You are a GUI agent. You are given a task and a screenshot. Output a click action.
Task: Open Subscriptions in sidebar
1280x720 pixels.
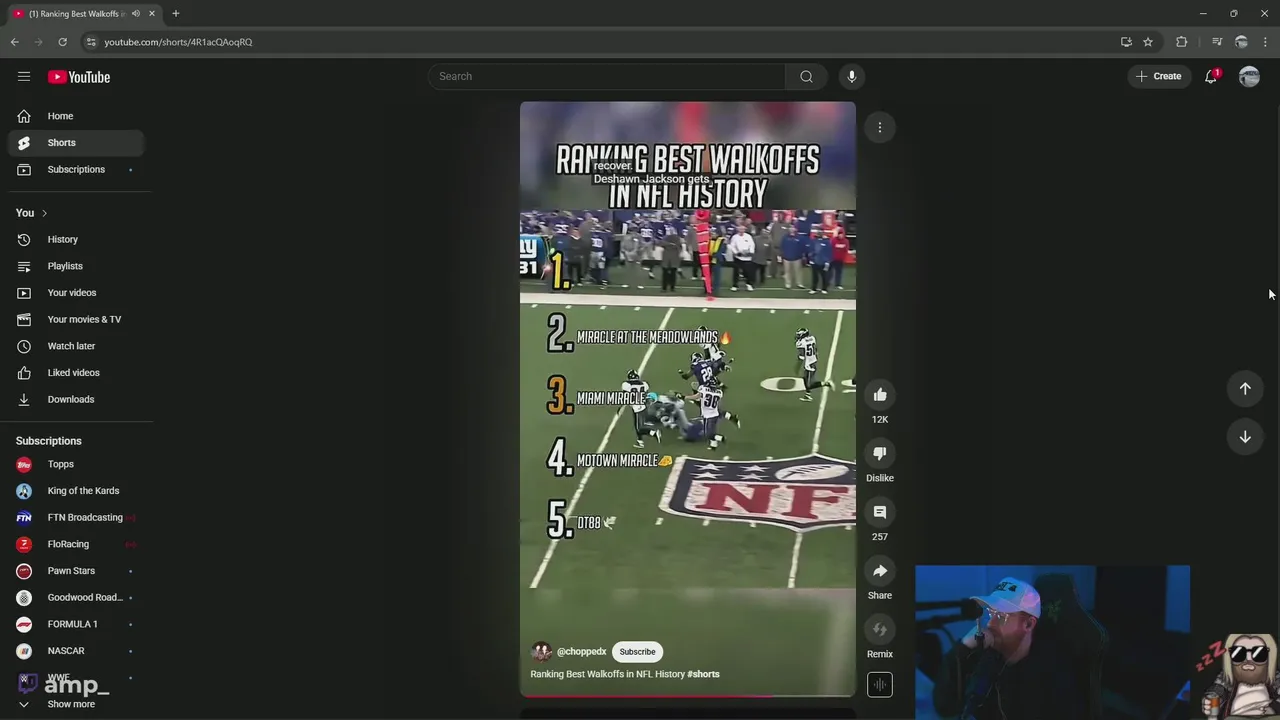76,169
